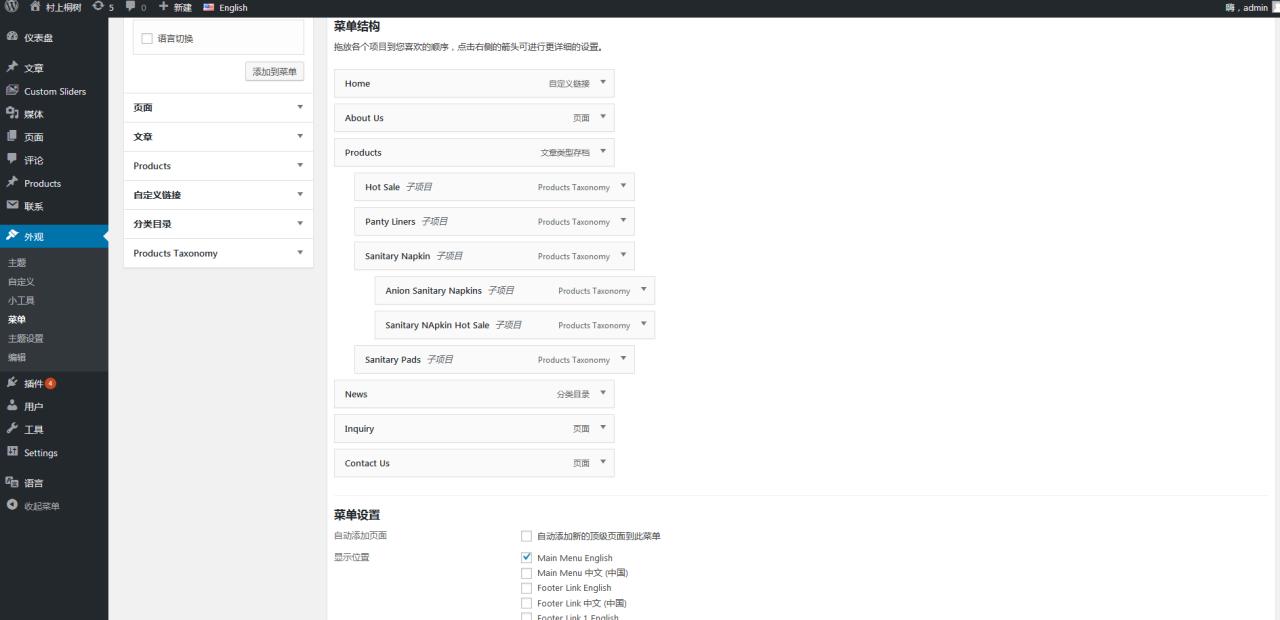This screenshot has width=1280, height=620.
Task: Click the Settings icon in sidebar
Action: pyautogui.click(x=12, y=452)
